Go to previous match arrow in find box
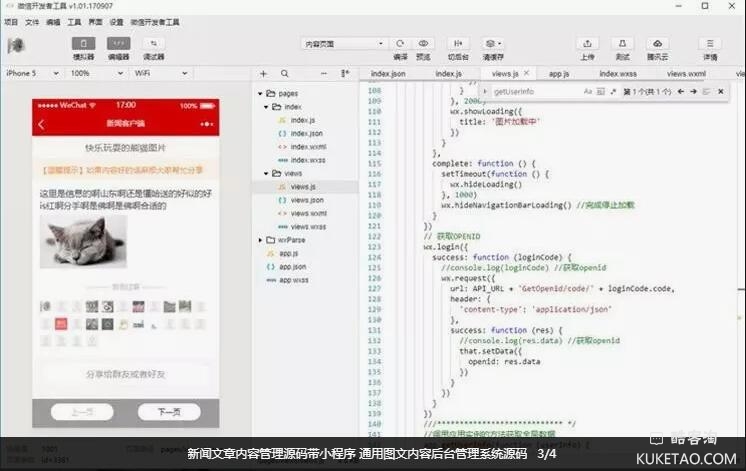The image size is (746, 471). [681, 91]
